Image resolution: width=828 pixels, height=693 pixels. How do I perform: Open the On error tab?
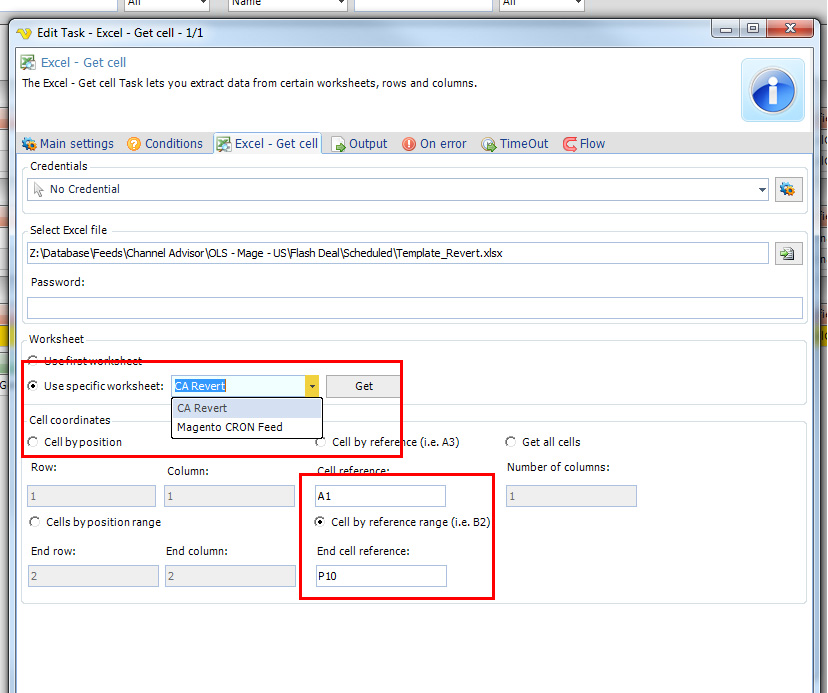[434, 144]
